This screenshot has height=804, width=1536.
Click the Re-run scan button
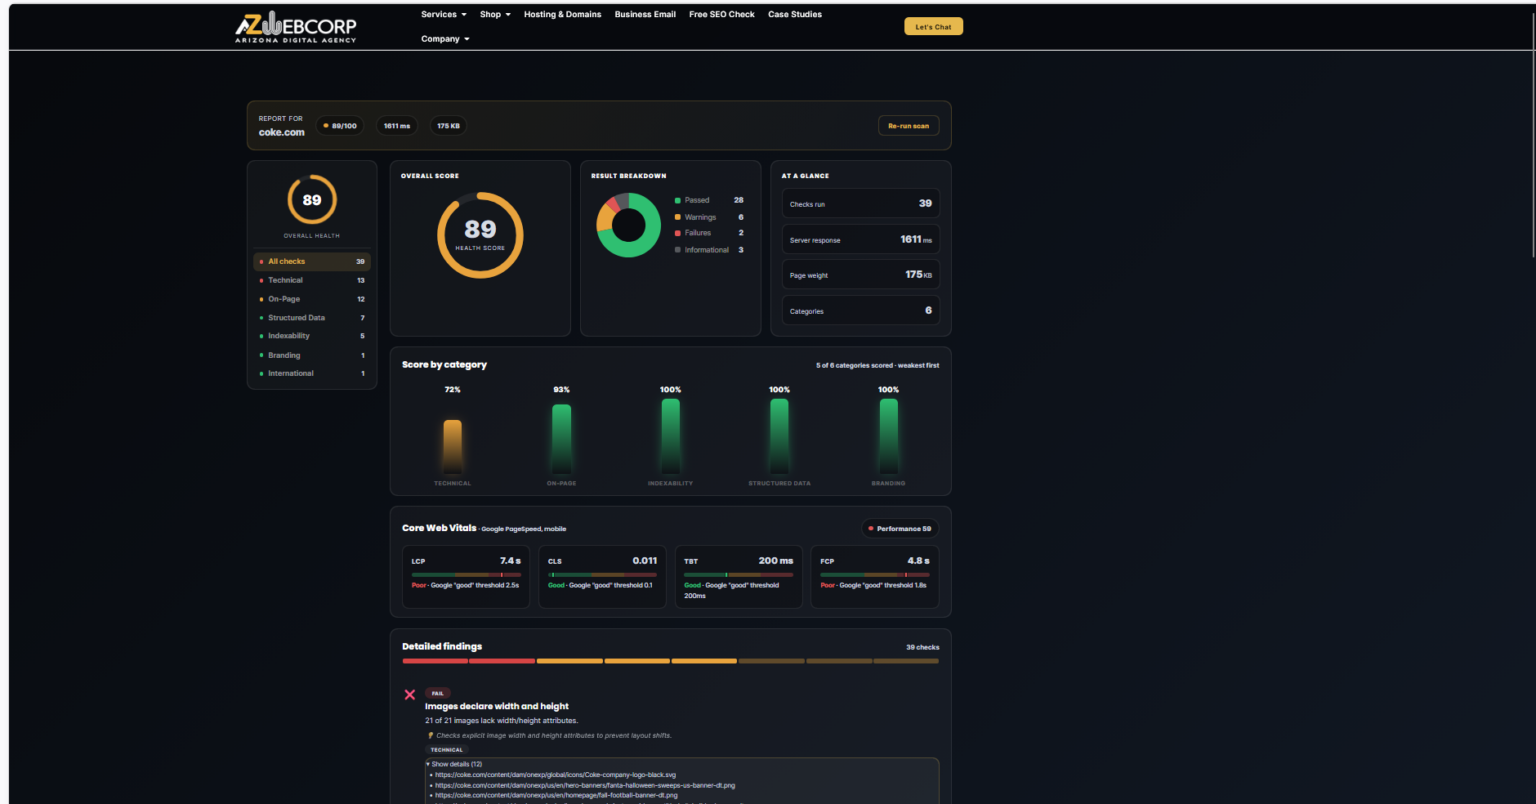point(908,126)
